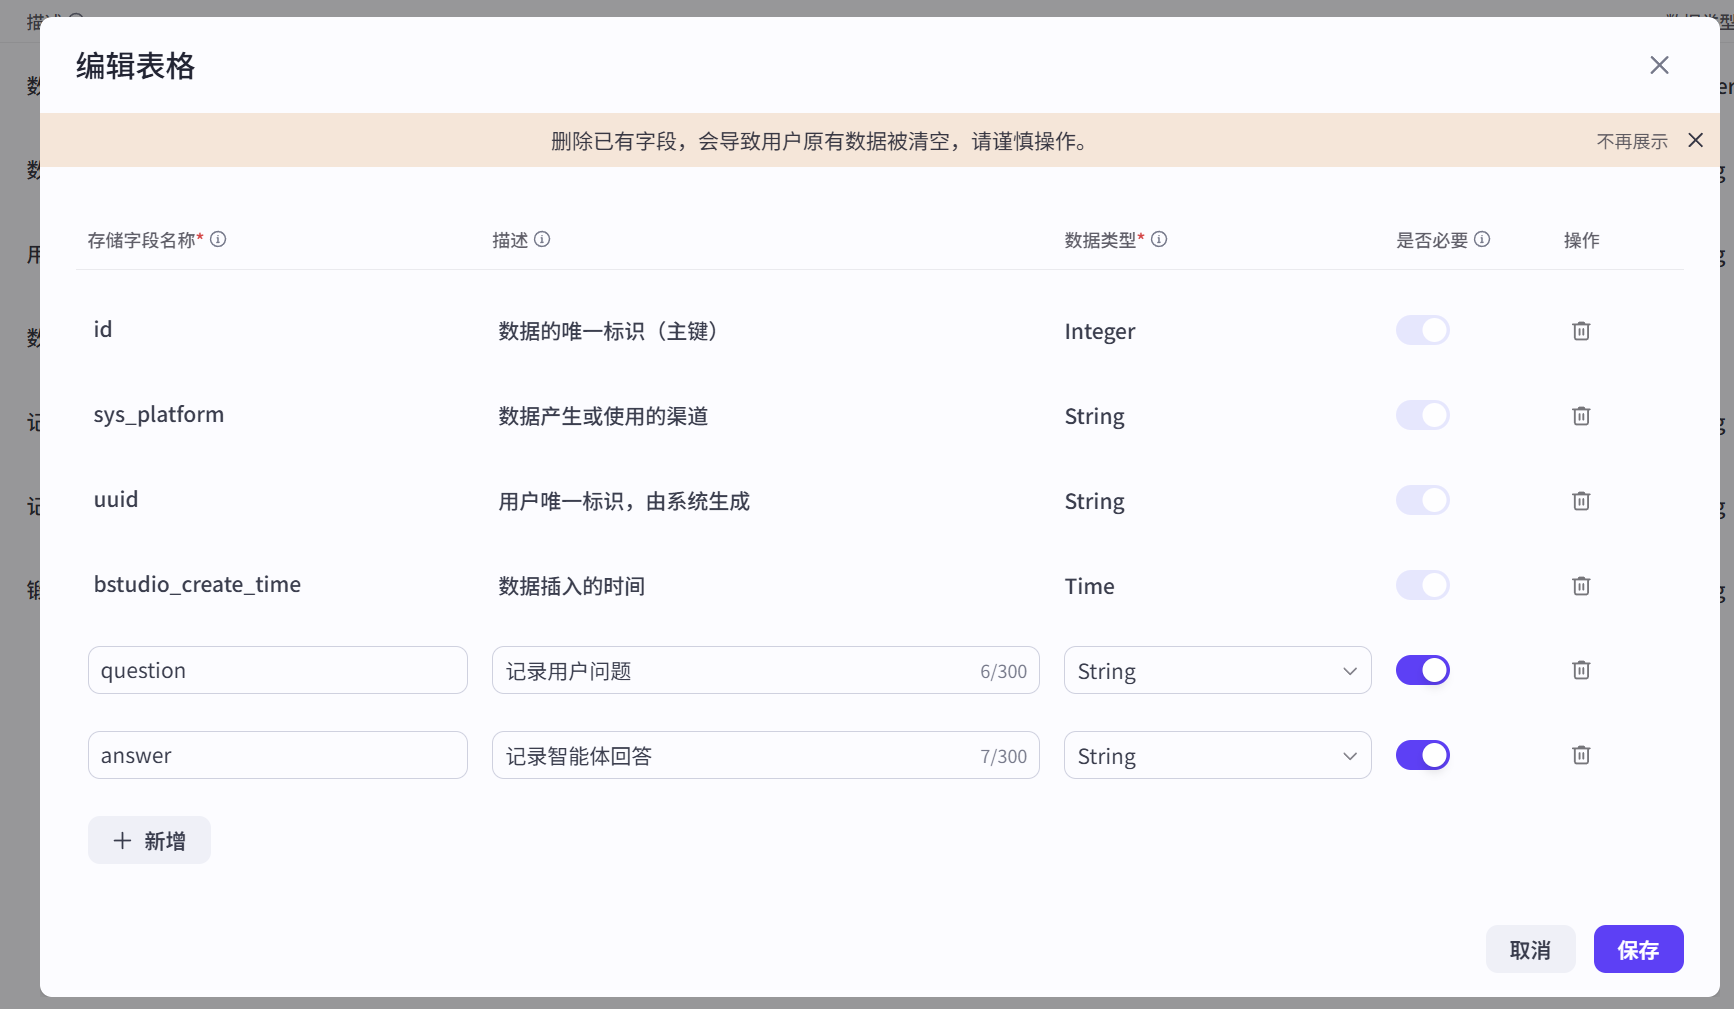Screen dimensions: 1734x1009
Task: Click 不再展示 to hide future warnings
Action: (x=1632, y=140)
